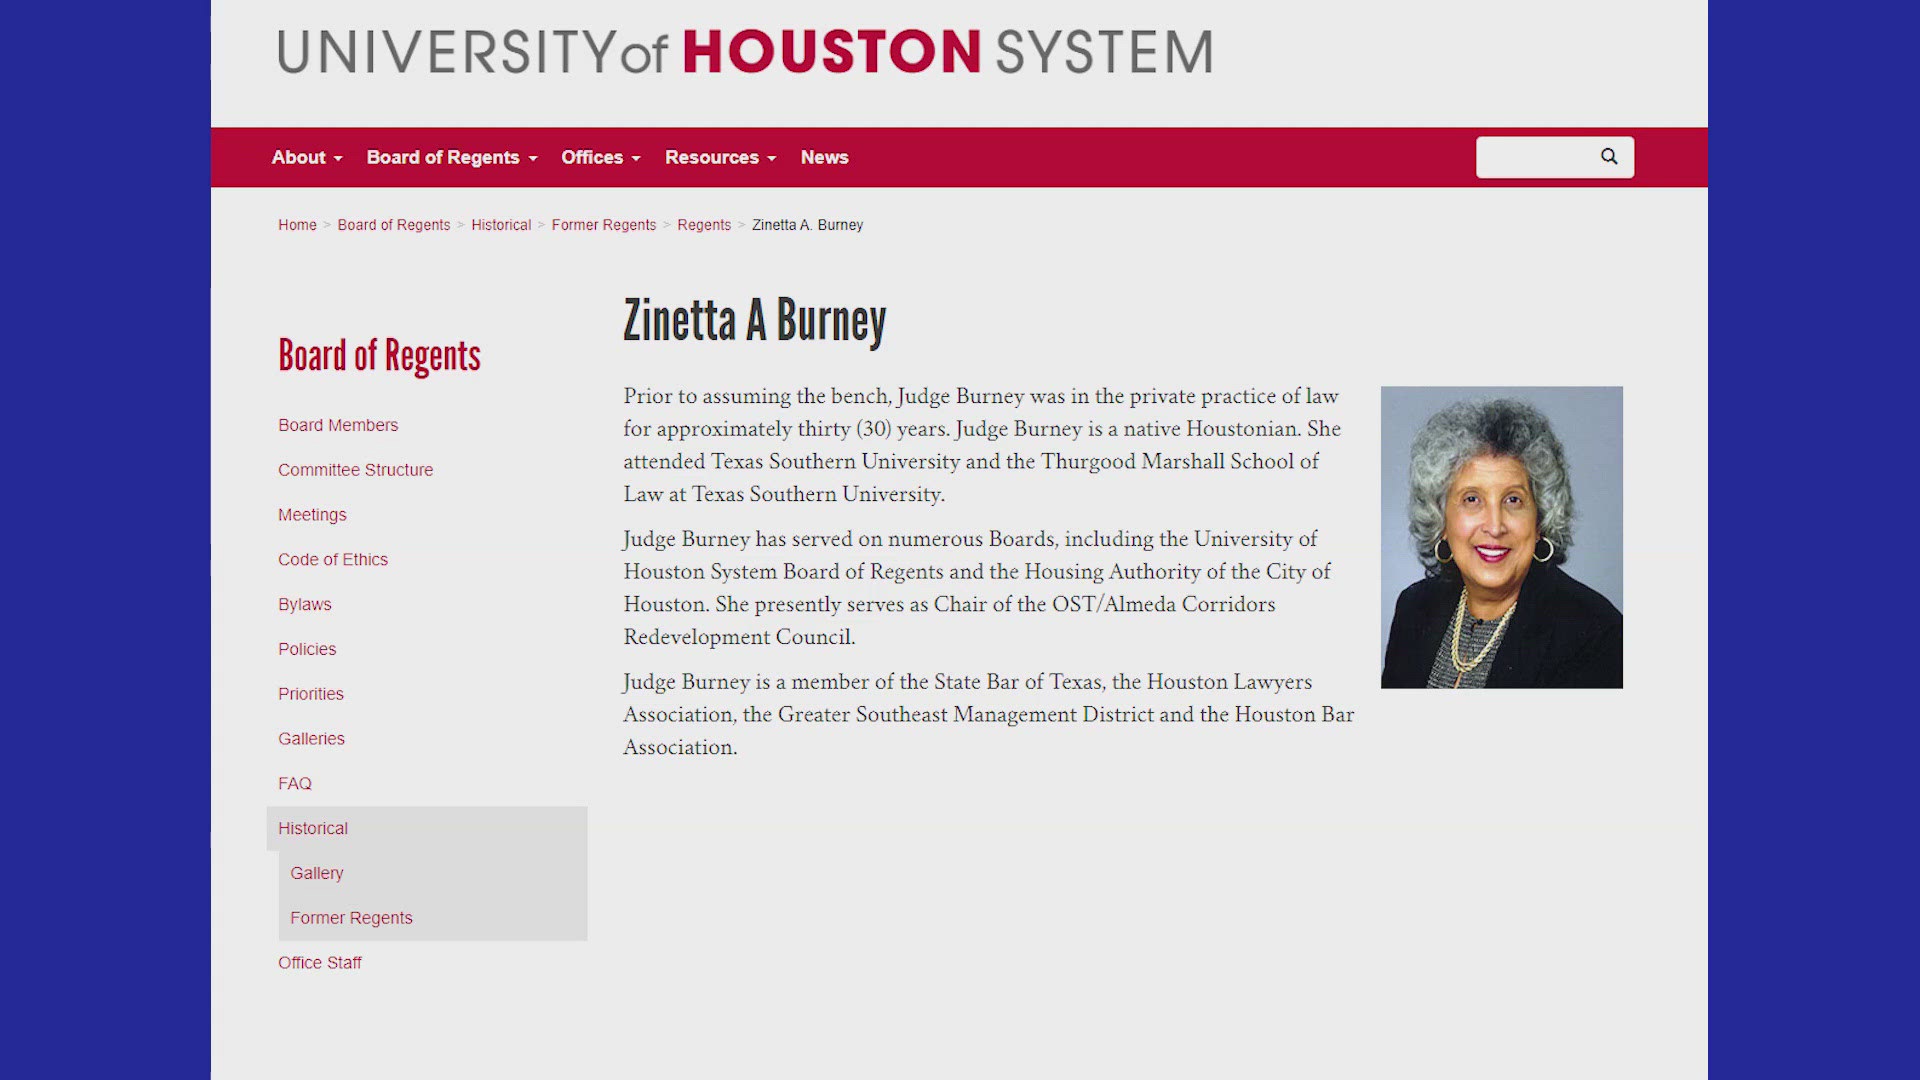The image size is (1920, 1080).
Task: Select Historical in the sidebar
Action: [x=313, y=828]
